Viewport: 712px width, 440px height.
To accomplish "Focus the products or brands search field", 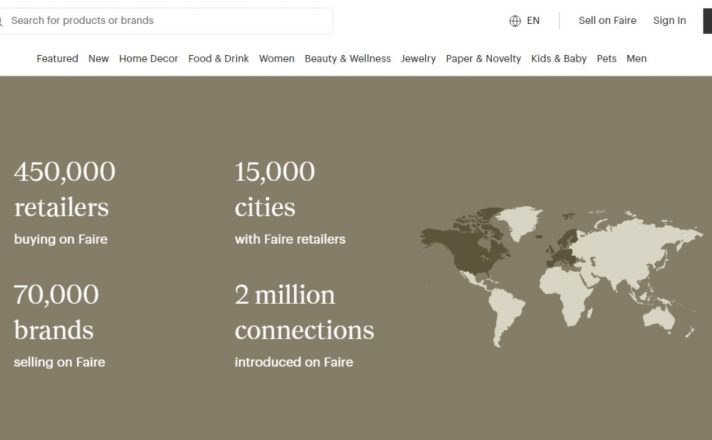I will tap(166, 20).
